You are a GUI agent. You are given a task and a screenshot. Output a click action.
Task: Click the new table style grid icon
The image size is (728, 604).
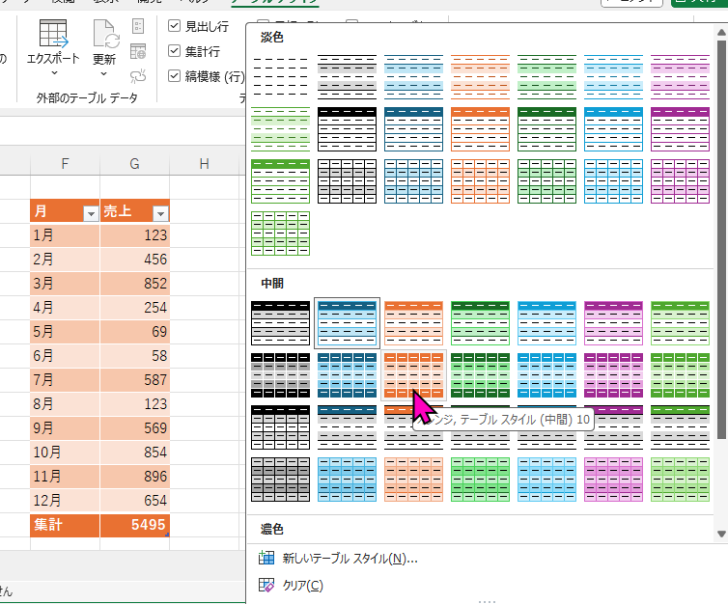[266, 558]
